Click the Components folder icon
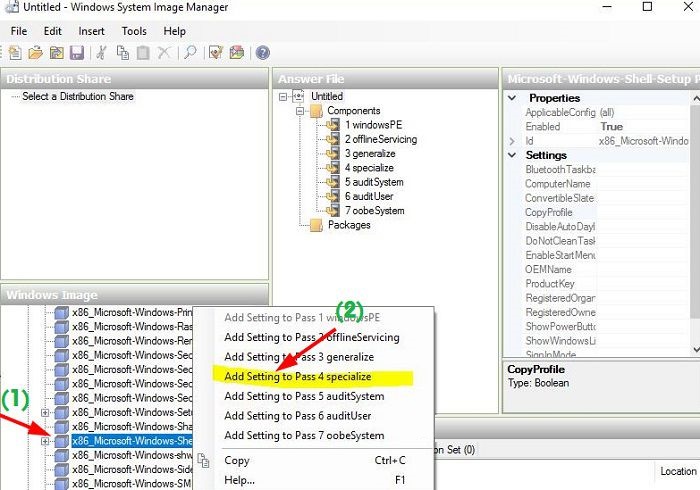The height and width of the screenshot is (490, 700). coord(316,111)
